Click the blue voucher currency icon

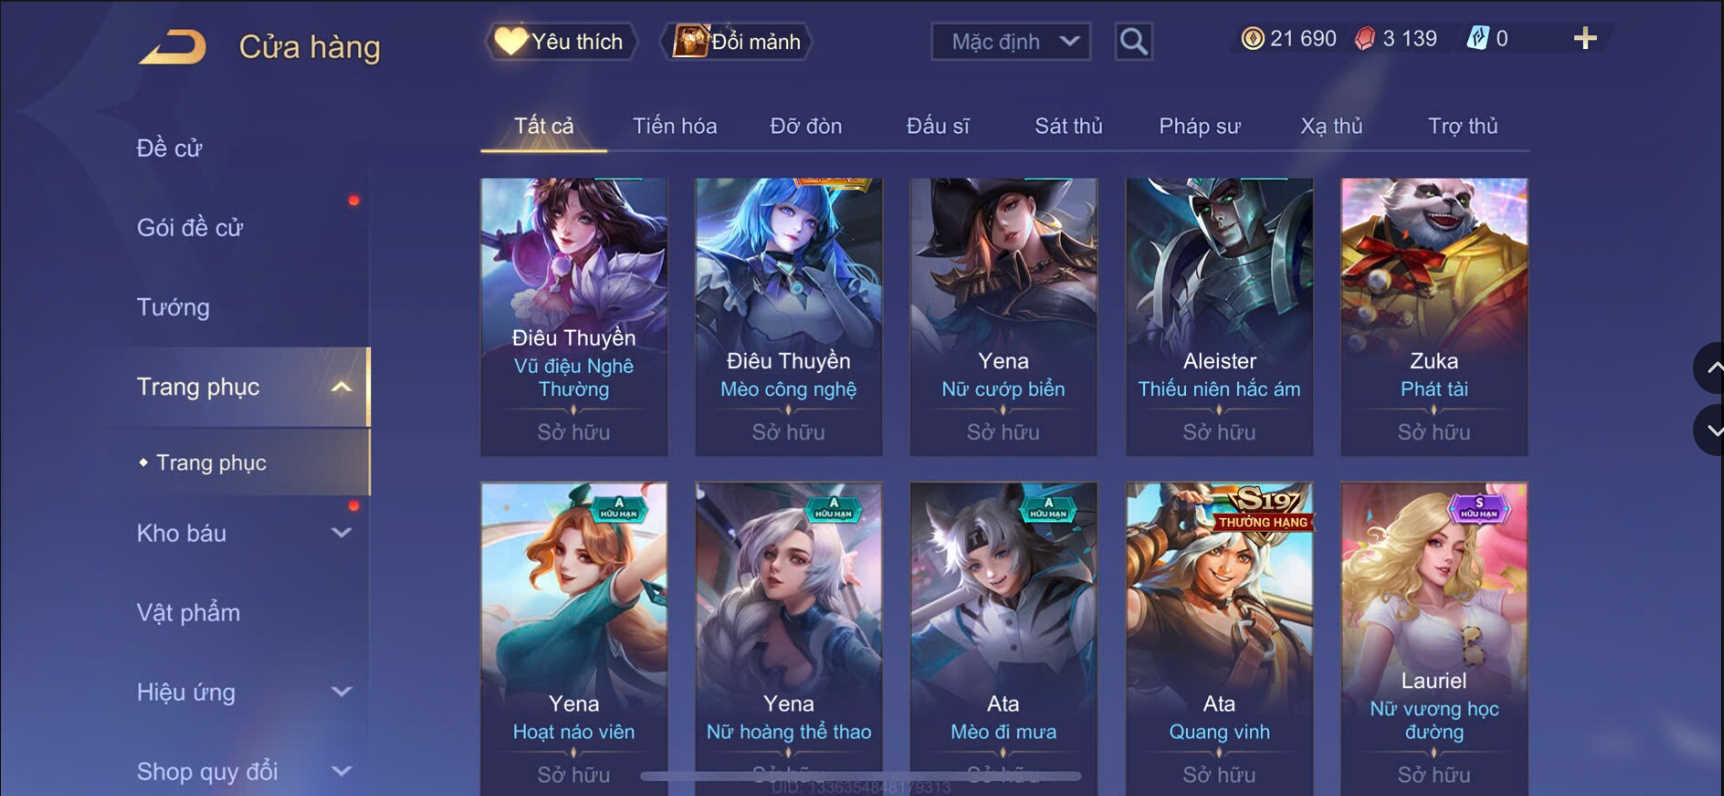[x=1477, y=39]
